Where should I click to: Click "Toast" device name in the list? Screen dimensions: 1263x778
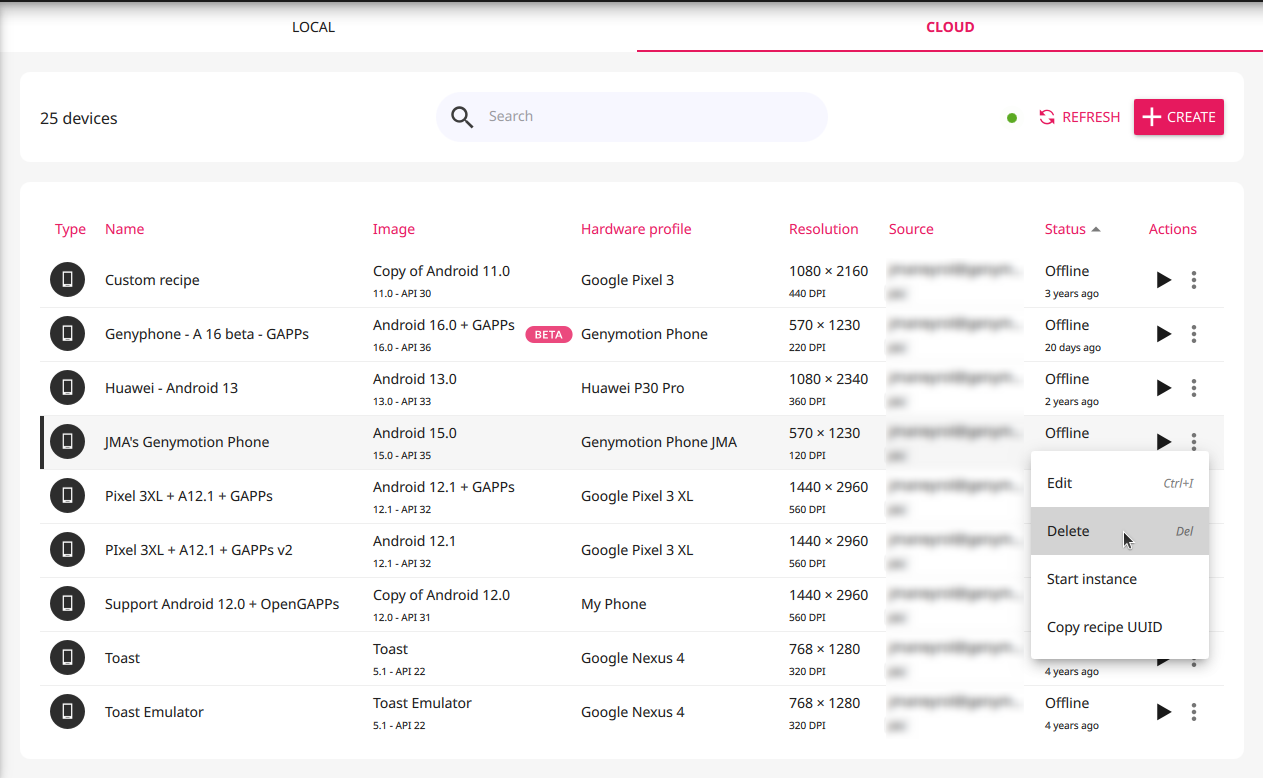tap(122, 658)
